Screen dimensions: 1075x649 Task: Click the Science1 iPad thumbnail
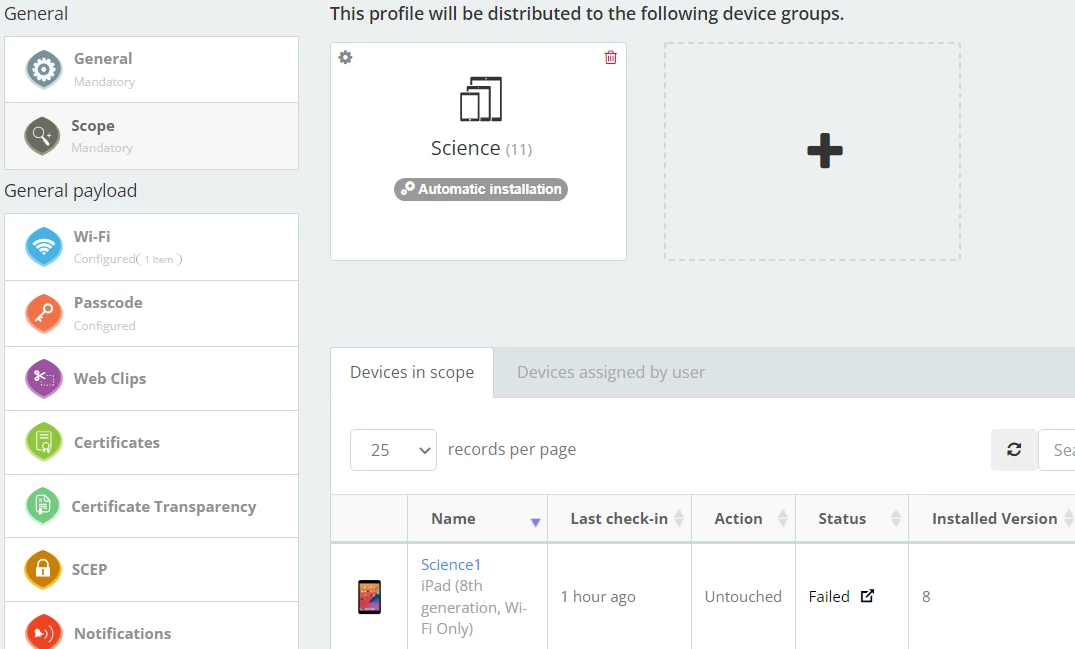click(x=369, y=597)
